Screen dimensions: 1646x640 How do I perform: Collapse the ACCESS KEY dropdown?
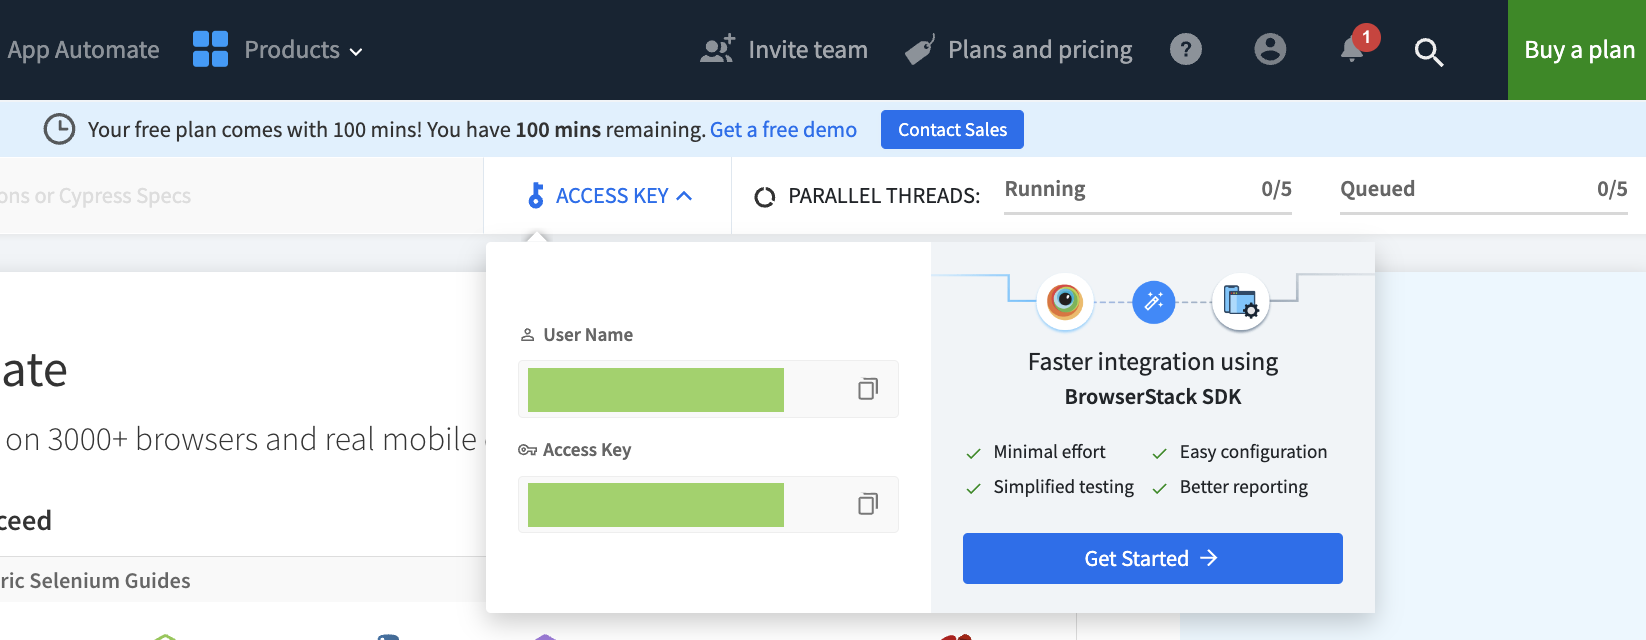tap(684, 196)
